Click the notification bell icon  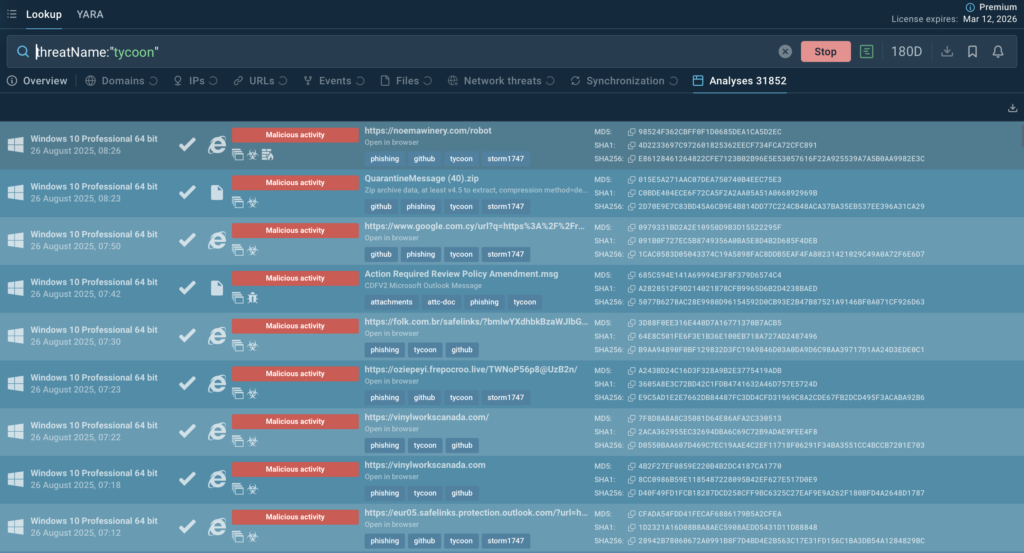pyautogui.click(x=998, y=52)
